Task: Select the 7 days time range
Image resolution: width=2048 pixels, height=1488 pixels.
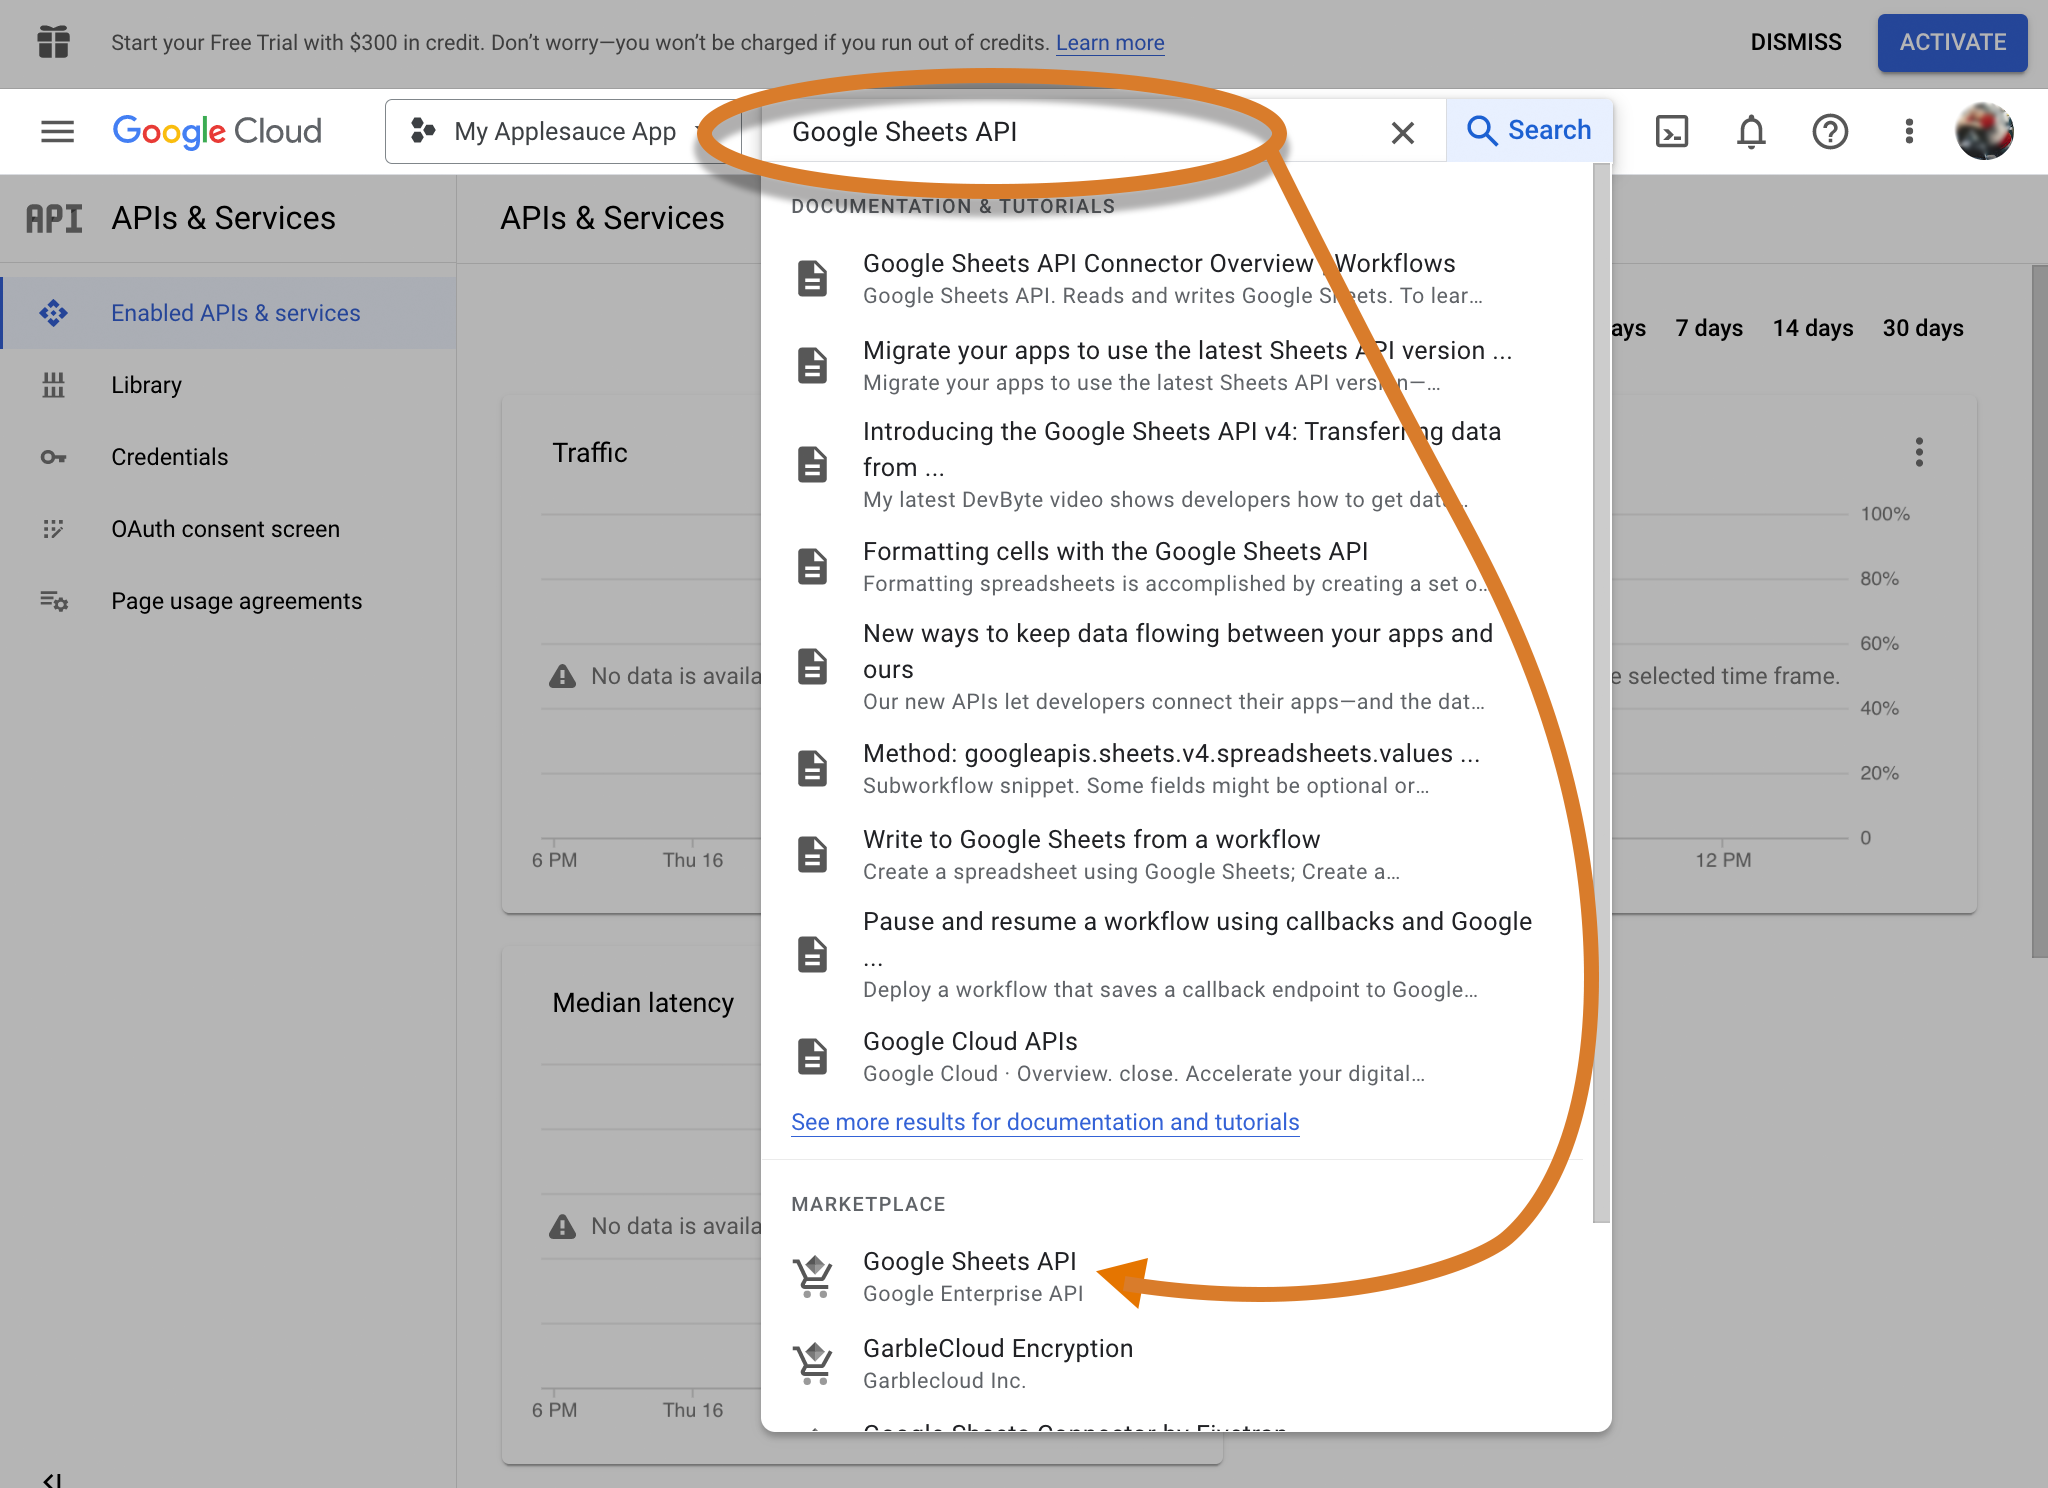Action: 1709,328
